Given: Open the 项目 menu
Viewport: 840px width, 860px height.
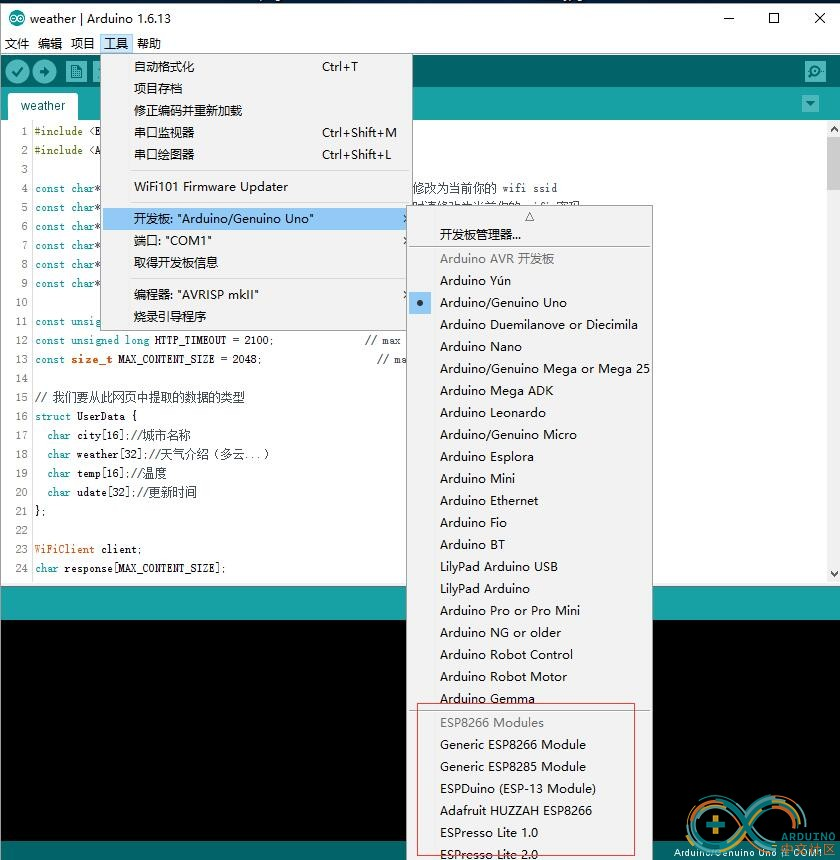Looking at the screenshot, I should click(x=83, y=43).
